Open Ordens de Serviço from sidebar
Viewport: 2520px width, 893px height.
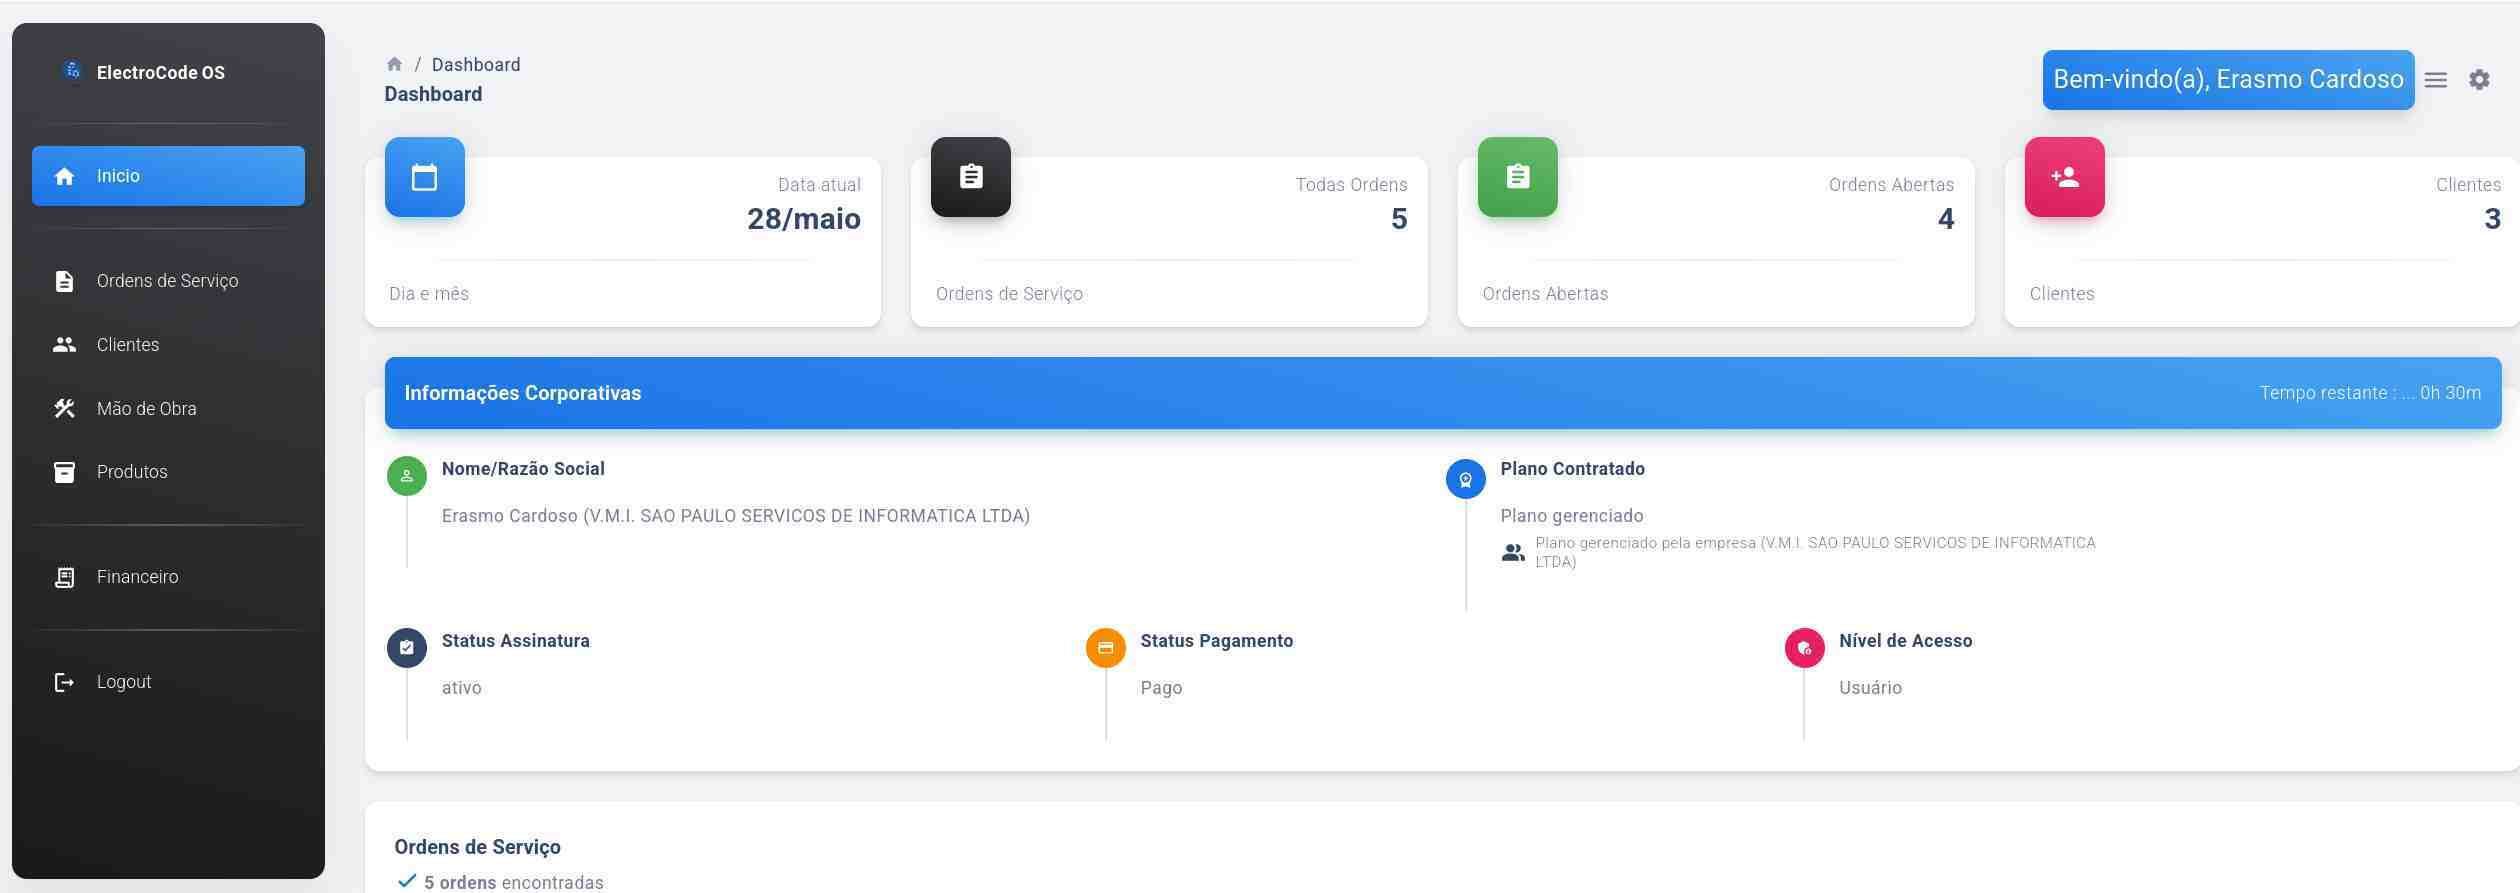(167, 281)
